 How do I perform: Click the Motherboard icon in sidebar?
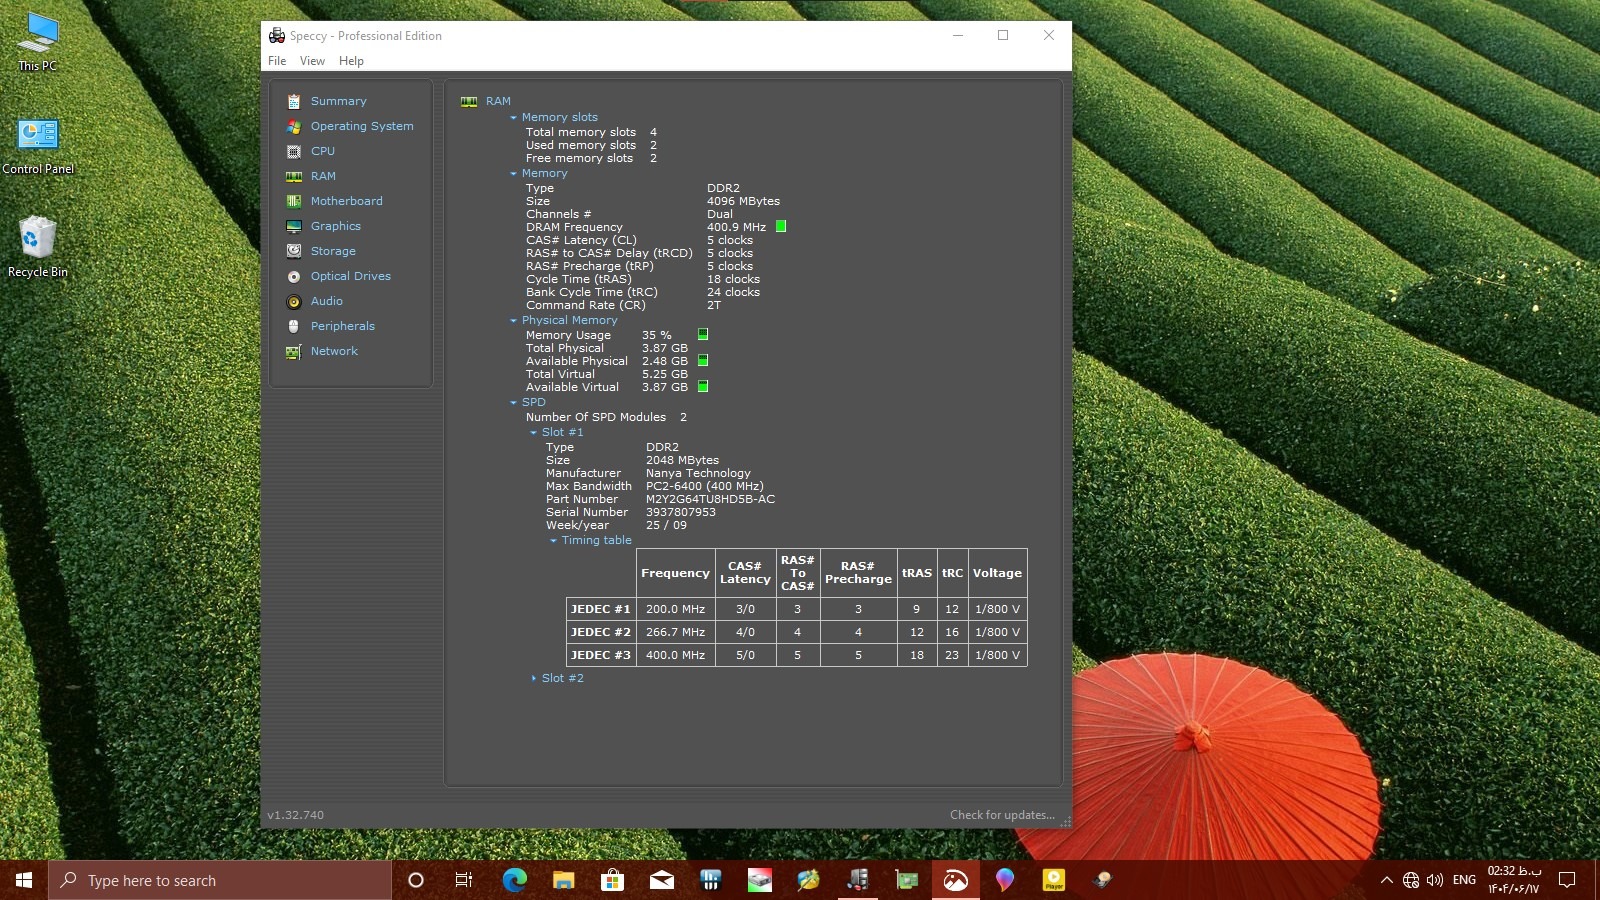coord(294,201)
